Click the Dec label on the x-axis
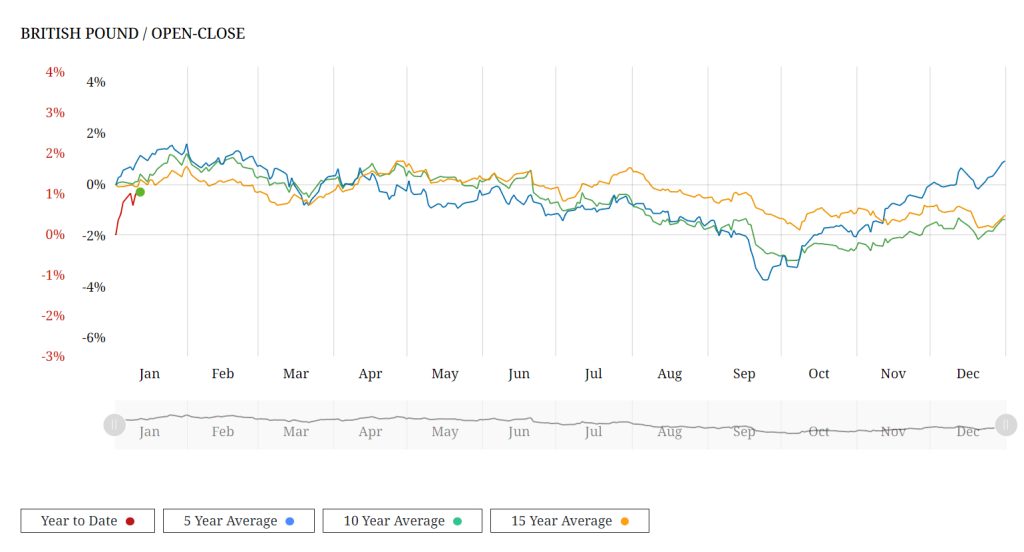The width and height of the screenshot is (1024, 552). [968, 374]
